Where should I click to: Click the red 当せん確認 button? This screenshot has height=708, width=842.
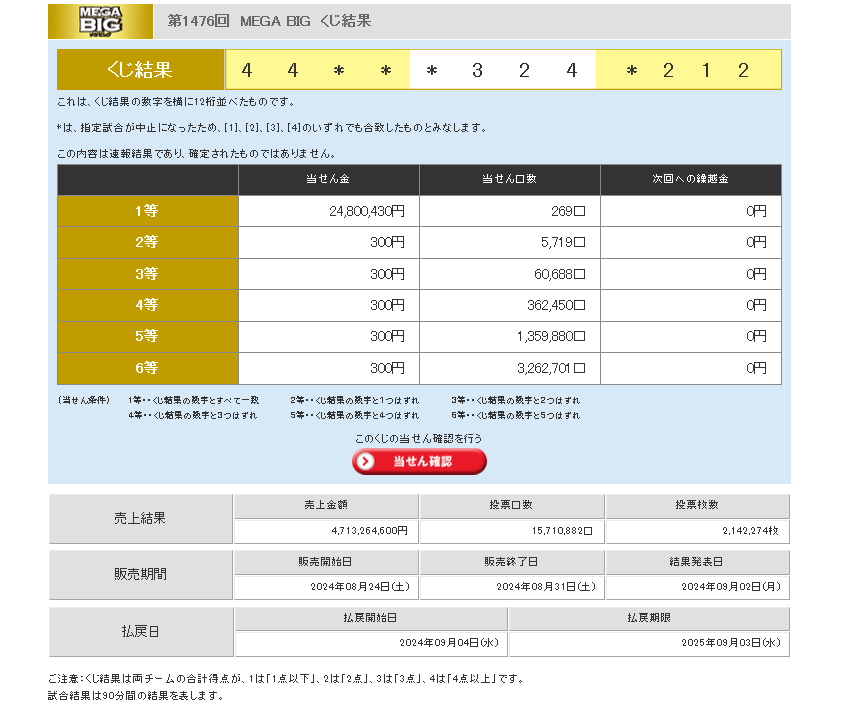(x=419, y=461)
